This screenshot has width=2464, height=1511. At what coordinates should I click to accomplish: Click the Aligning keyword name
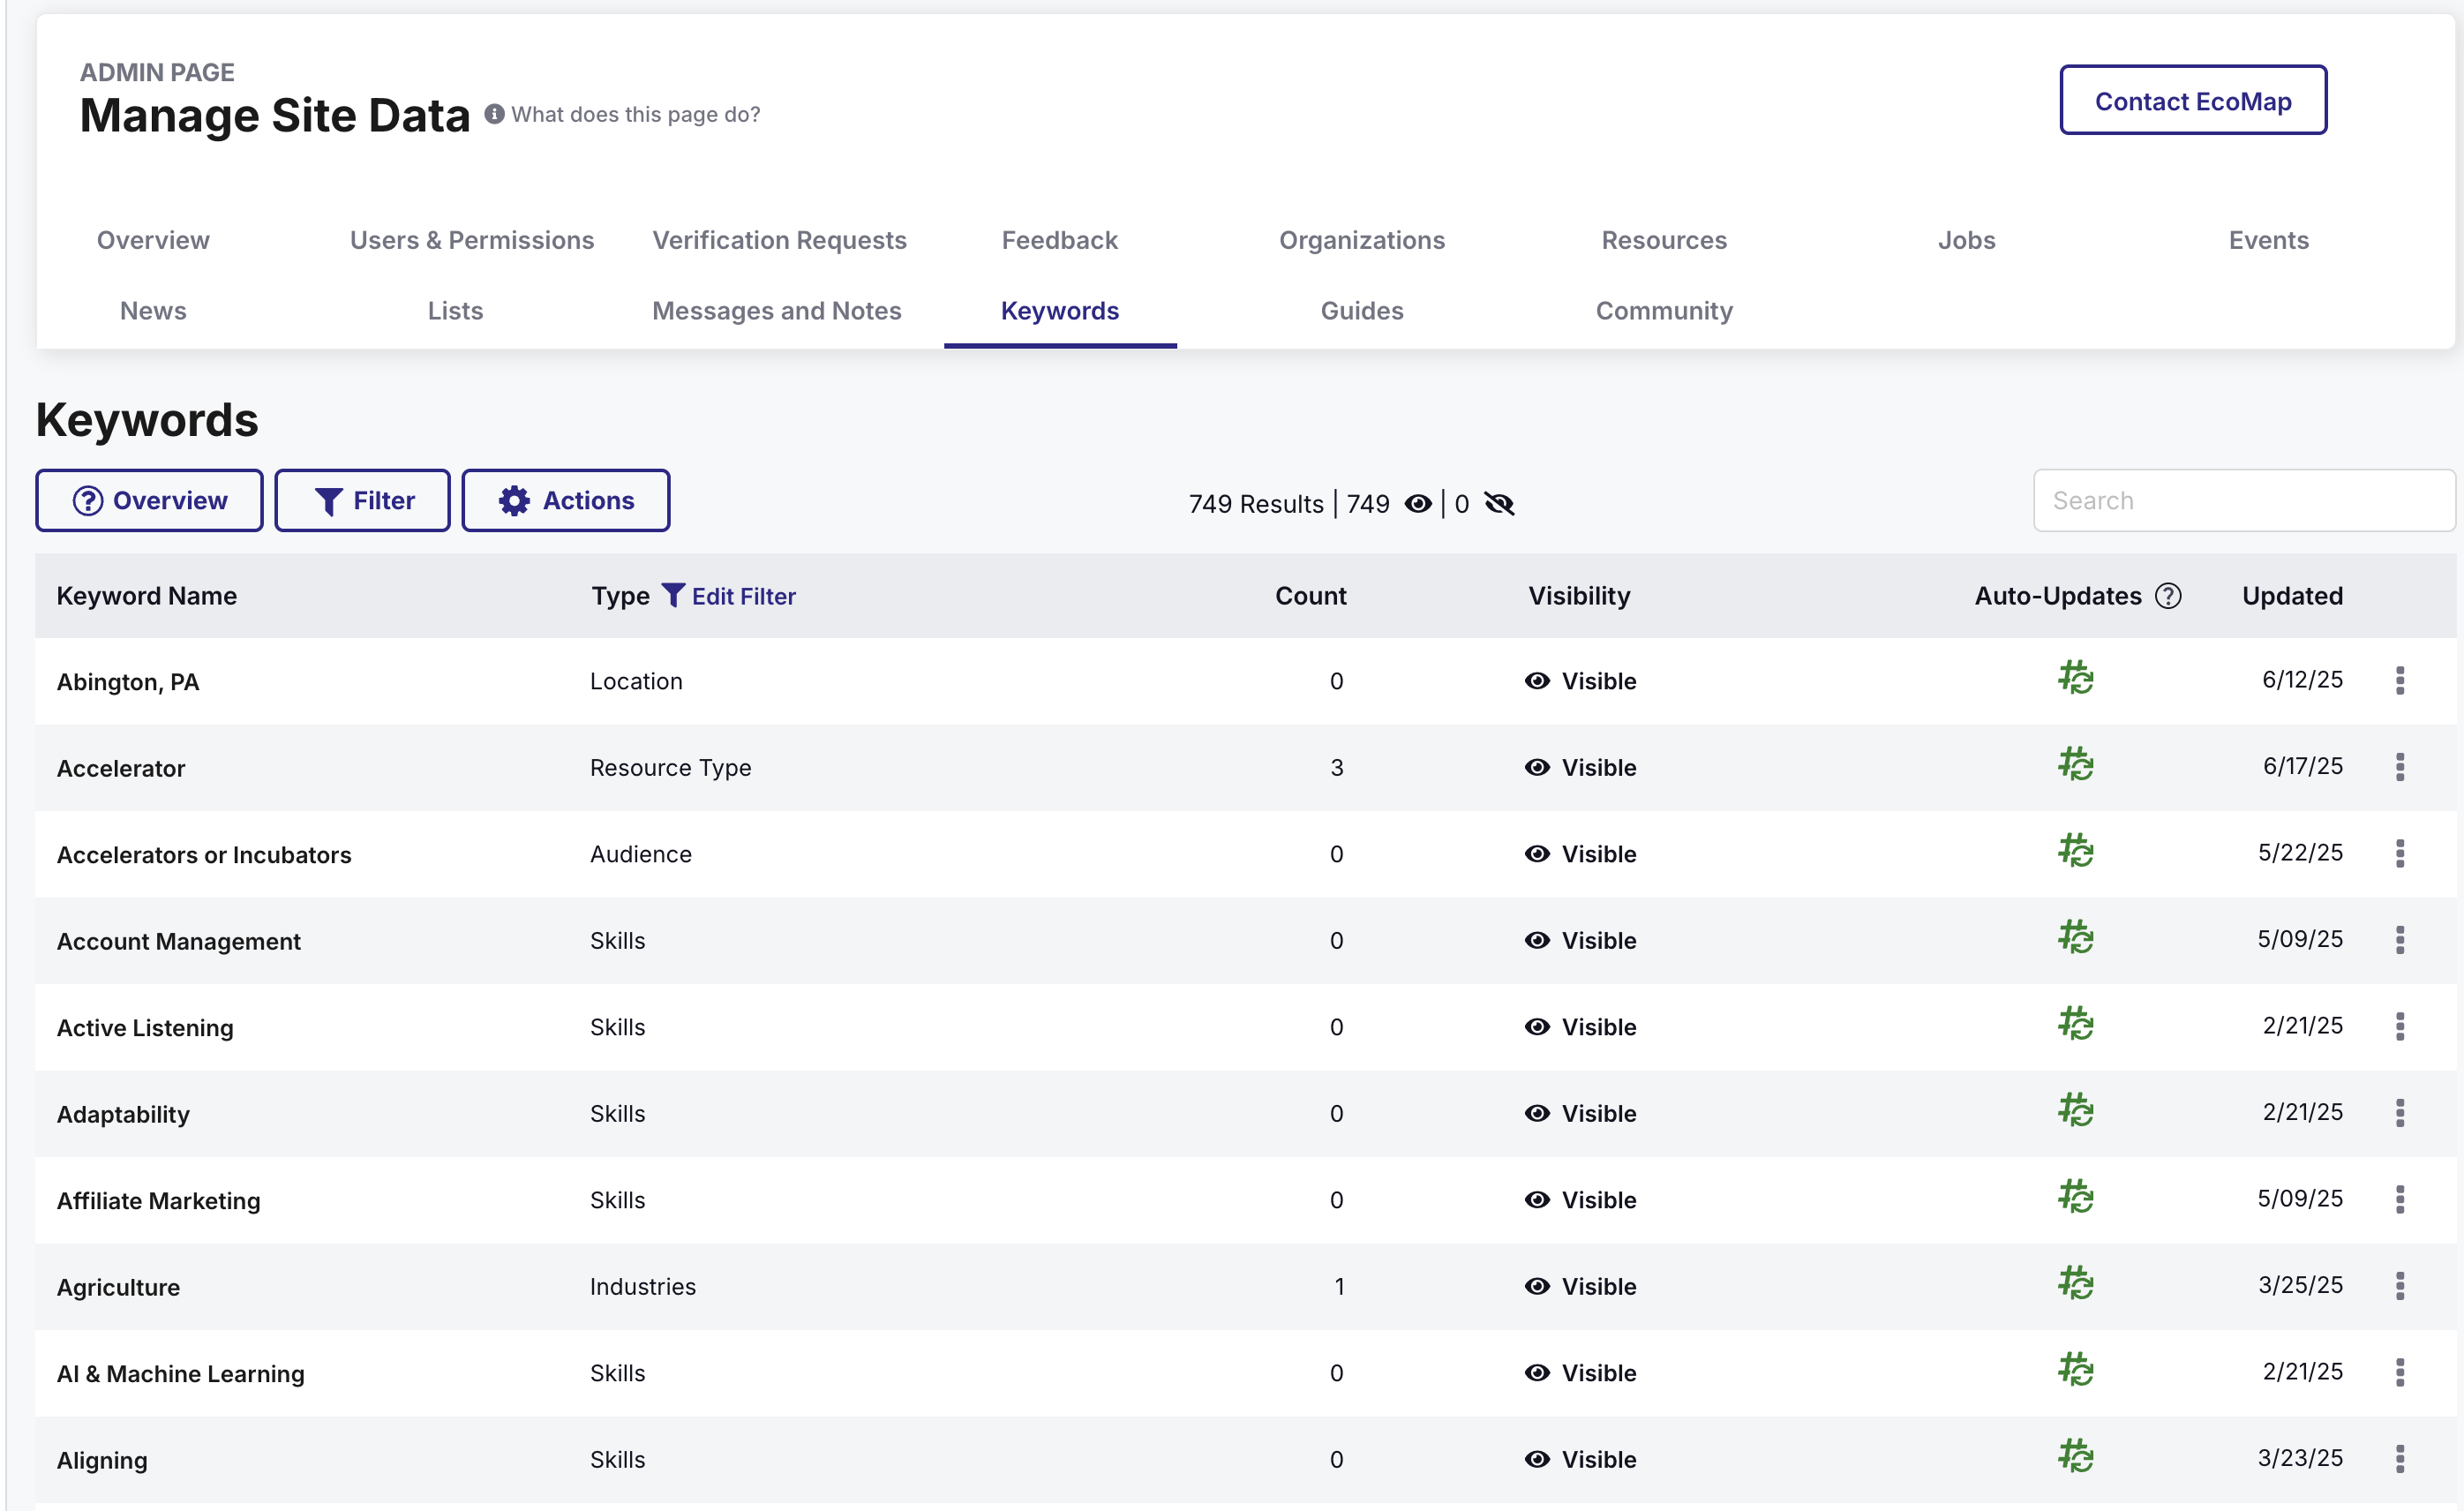point(102,1460)
